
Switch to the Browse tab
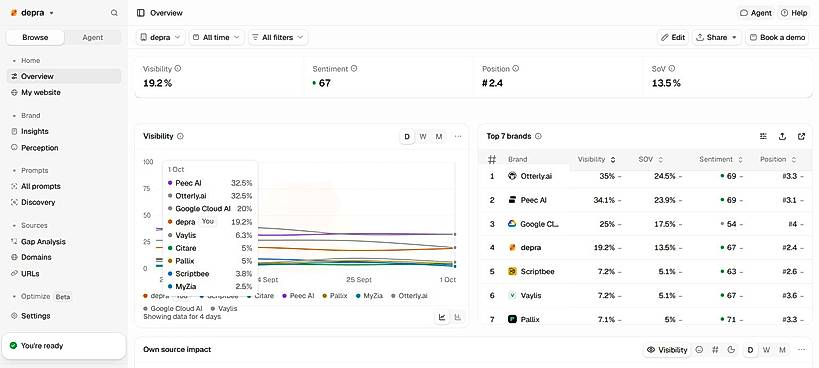click(x=35, y=38)
